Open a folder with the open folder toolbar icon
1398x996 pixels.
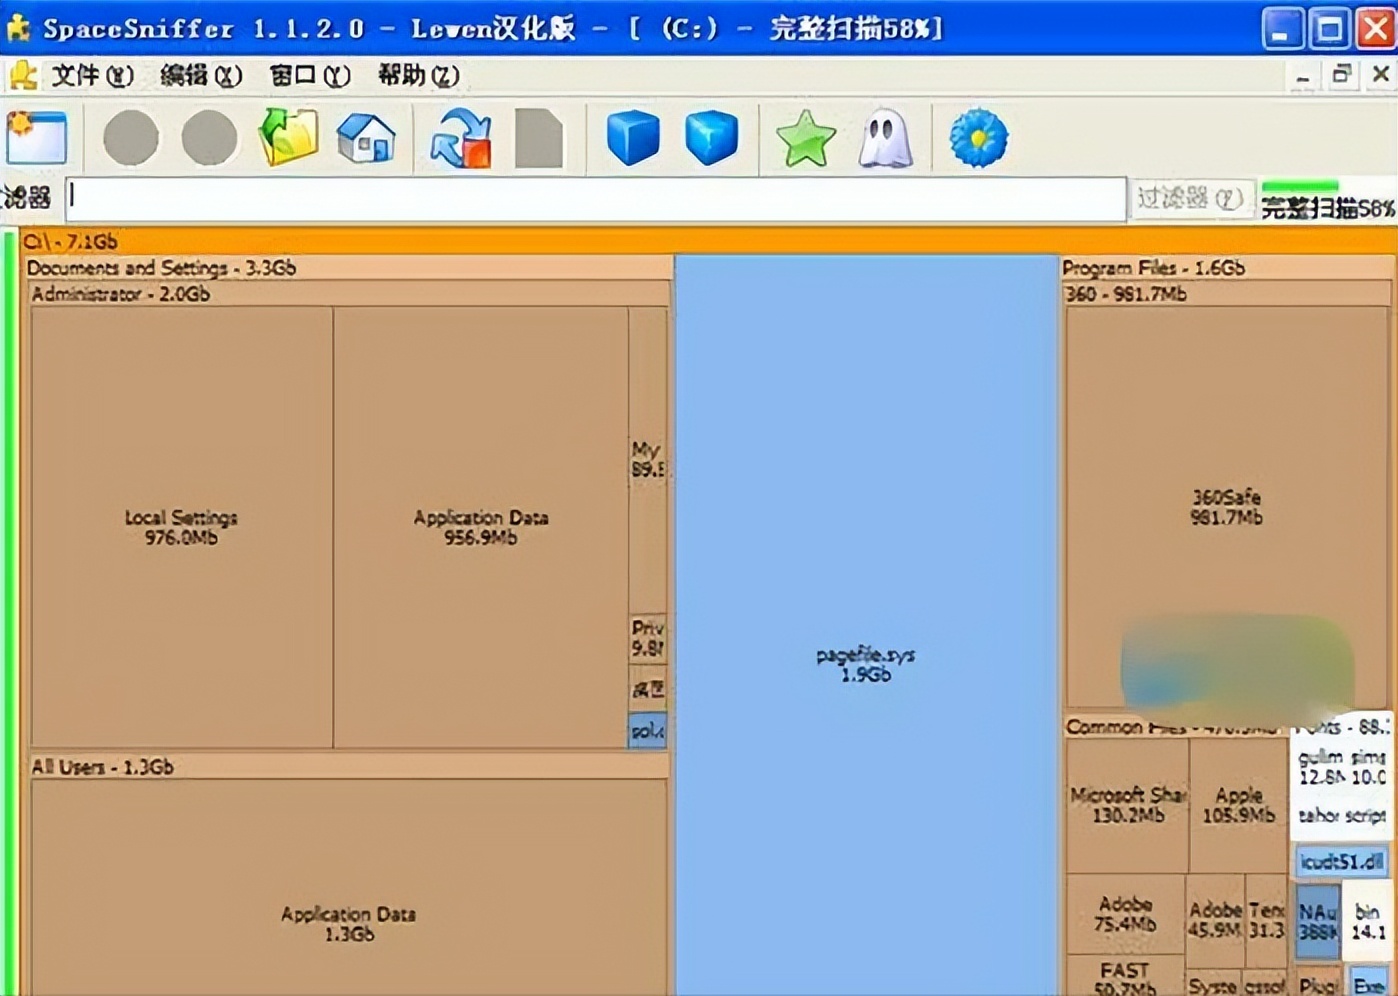click(287, 139)
